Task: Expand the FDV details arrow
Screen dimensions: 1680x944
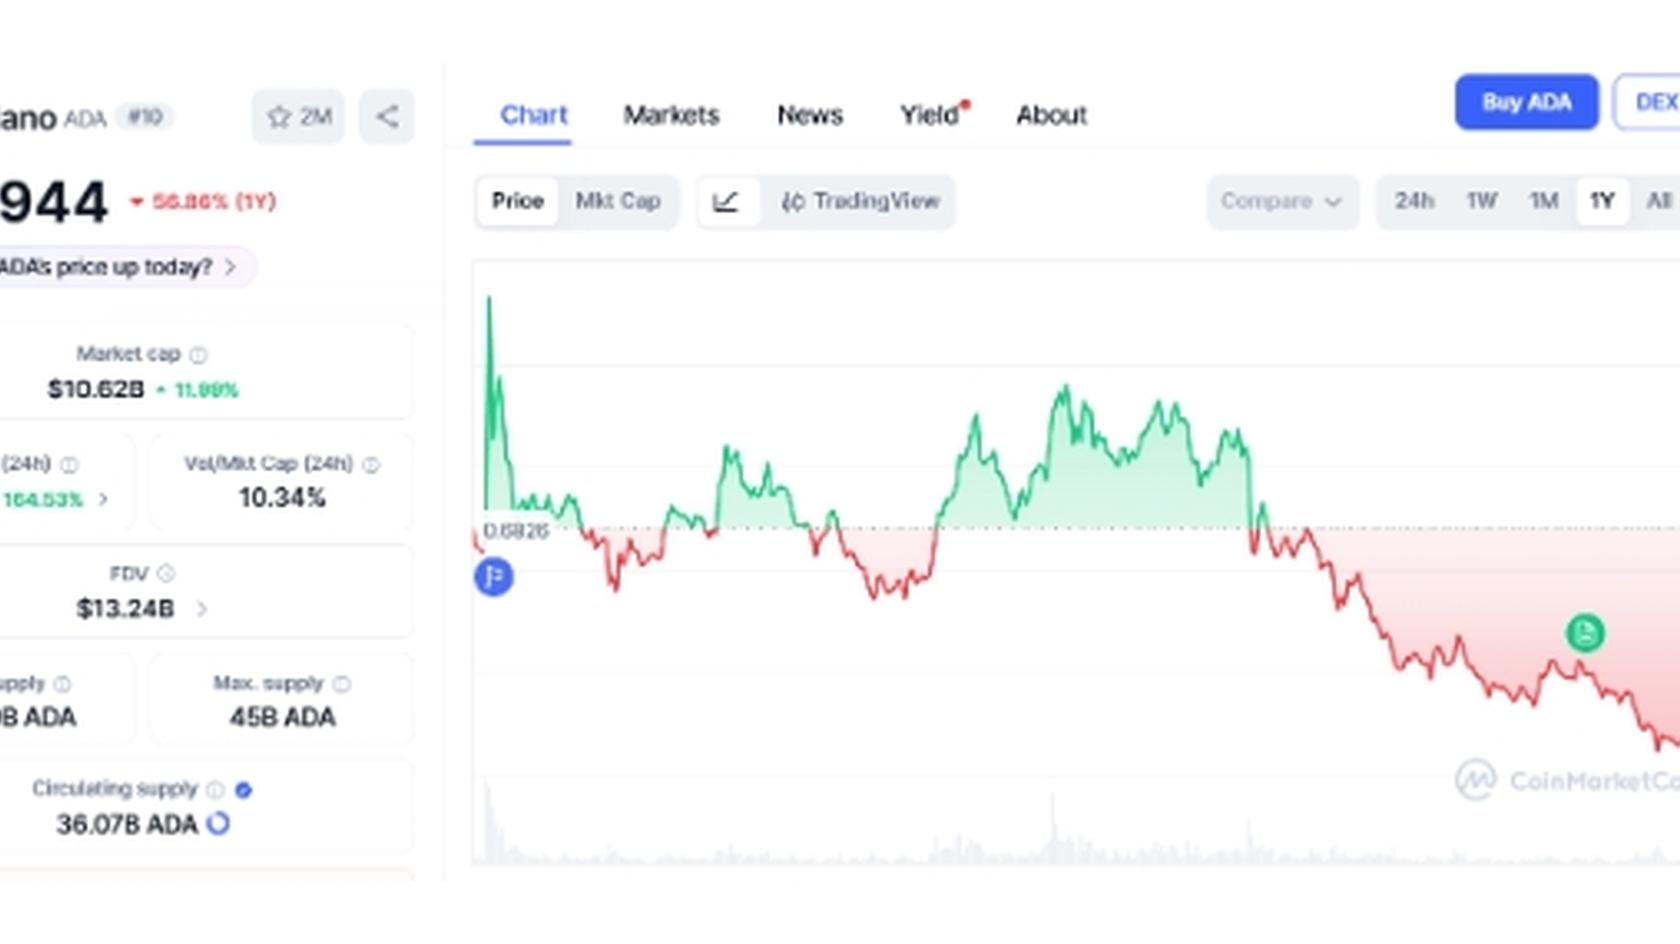Action: point(200,607)
